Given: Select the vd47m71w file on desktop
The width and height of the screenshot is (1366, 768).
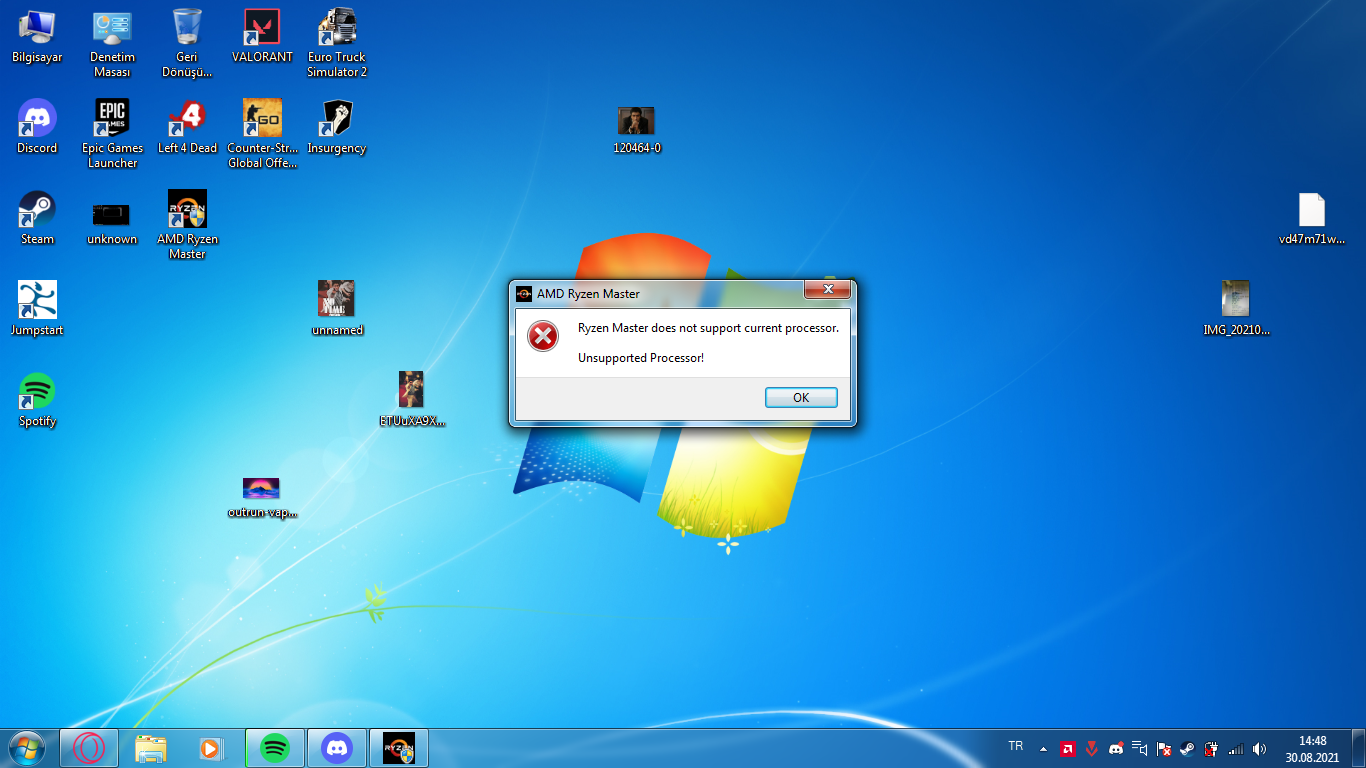Looking at the screenshot, I should tap(1311, 219).
